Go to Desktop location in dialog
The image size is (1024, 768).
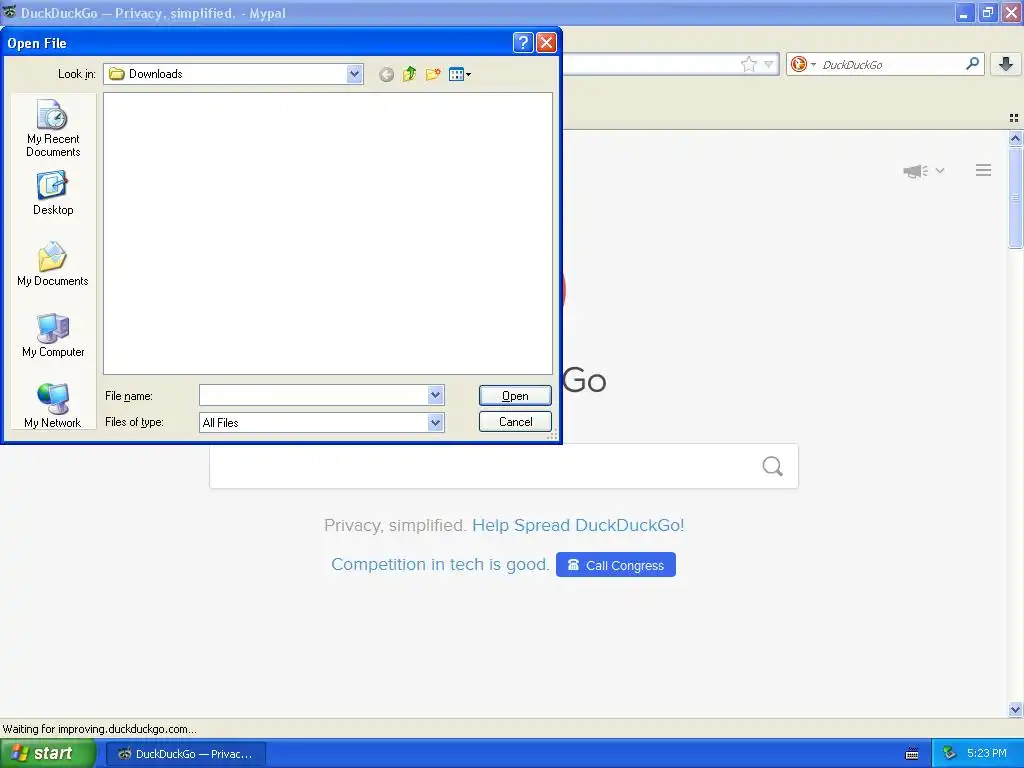[x=53, y=193]
